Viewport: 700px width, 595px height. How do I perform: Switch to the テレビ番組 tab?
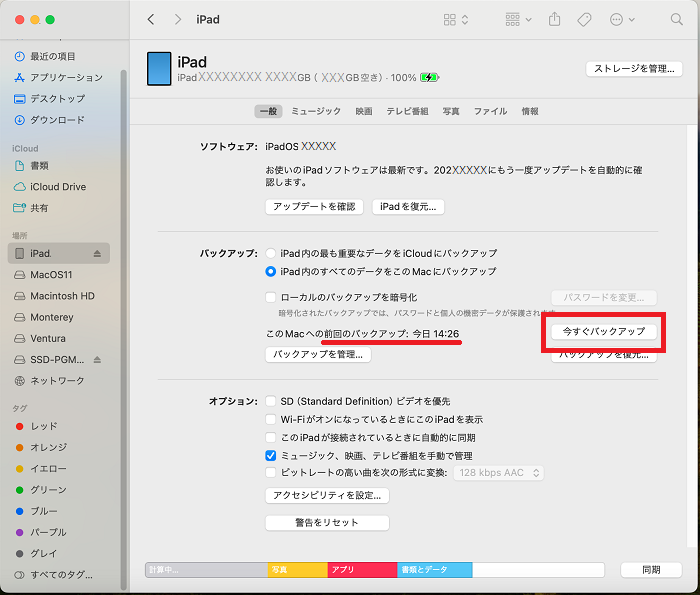[x=407, y=111]
